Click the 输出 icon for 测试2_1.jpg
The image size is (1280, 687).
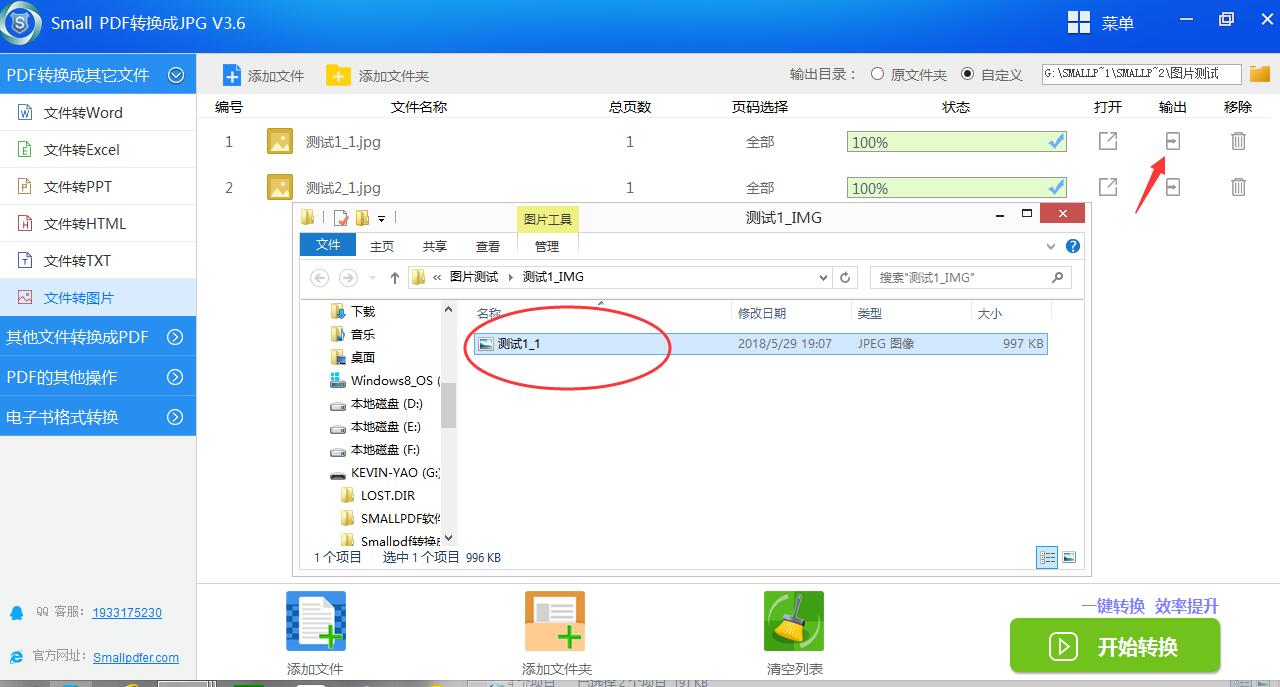pyautogui.click(x=1173, y=186)
